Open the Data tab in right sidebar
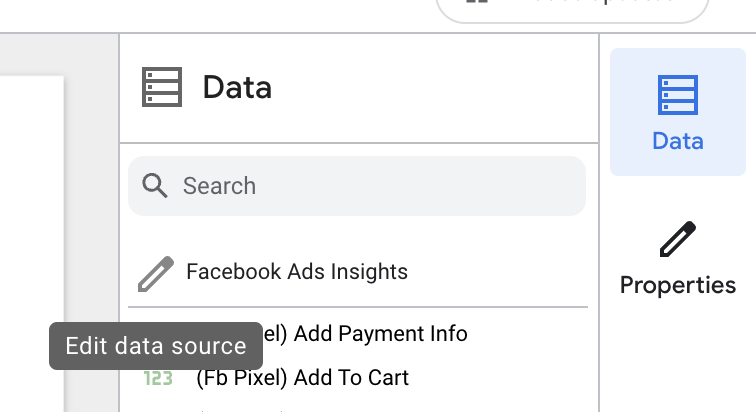The width and height of the screenshot is (756, 412). coord(677,112)
